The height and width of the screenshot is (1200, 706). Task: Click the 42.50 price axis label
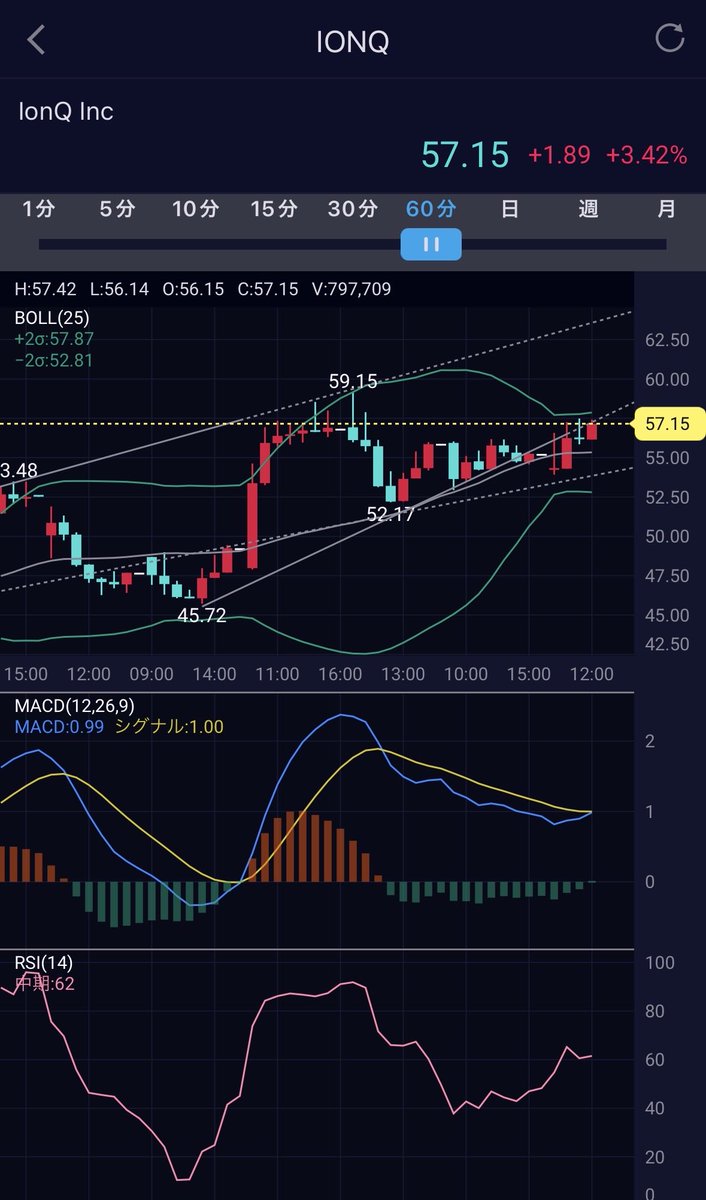pos(667,644)
